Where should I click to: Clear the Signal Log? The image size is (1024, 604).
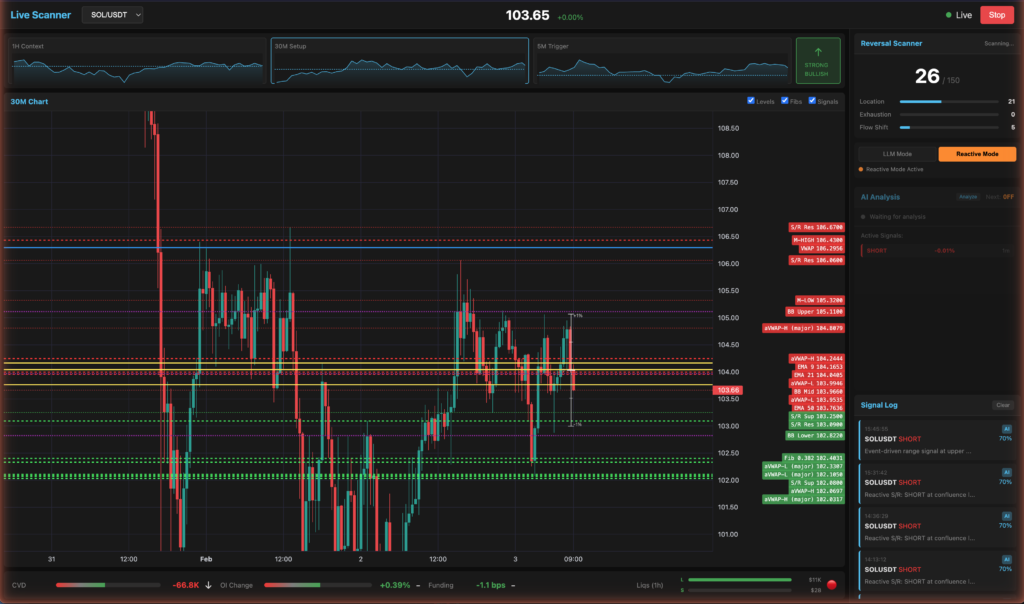1004,405
